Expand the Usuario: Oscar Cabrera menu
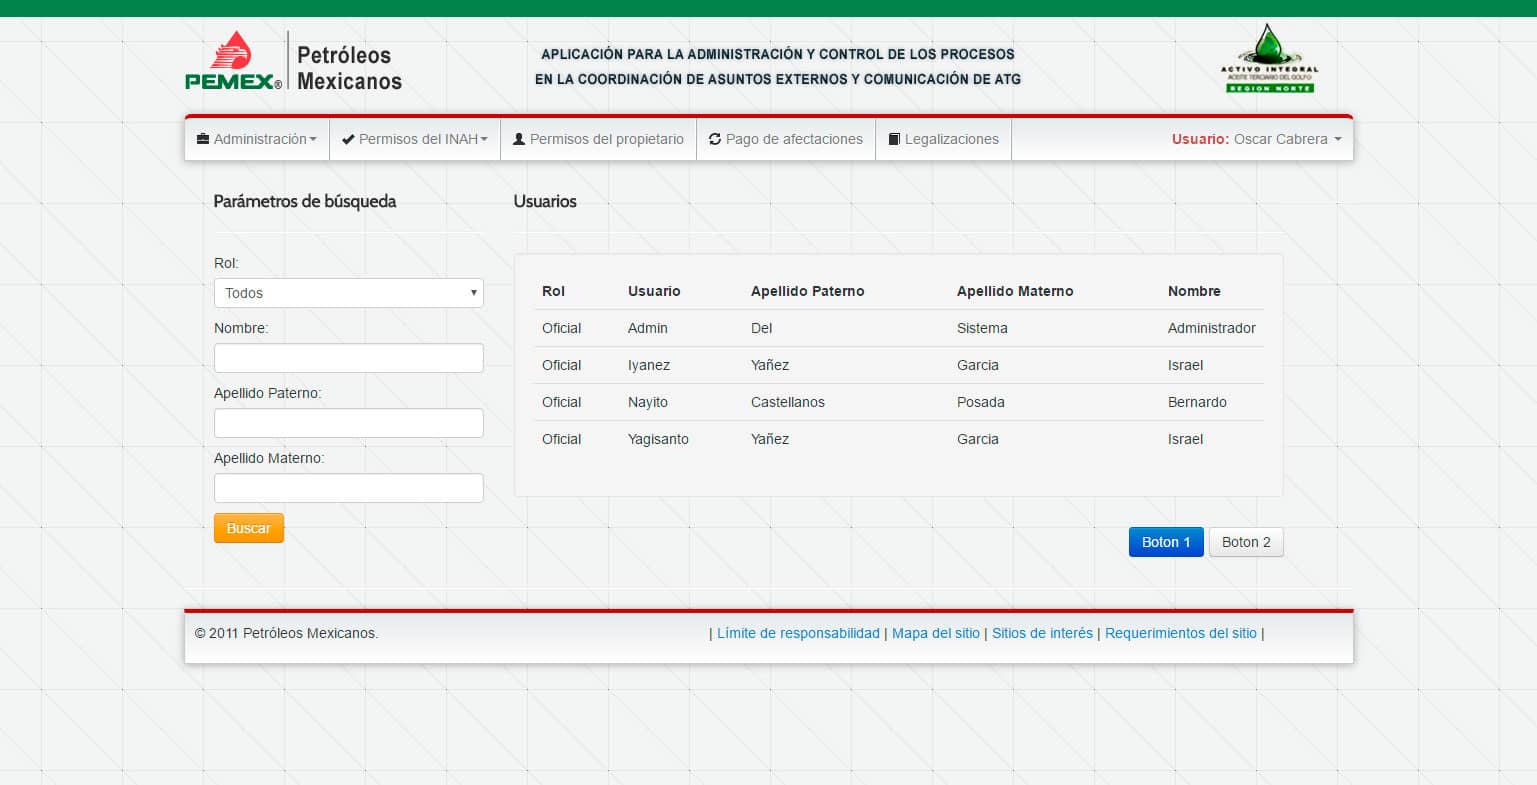Viewport: 1537px width, 785px height. (x=1256, y=139)
